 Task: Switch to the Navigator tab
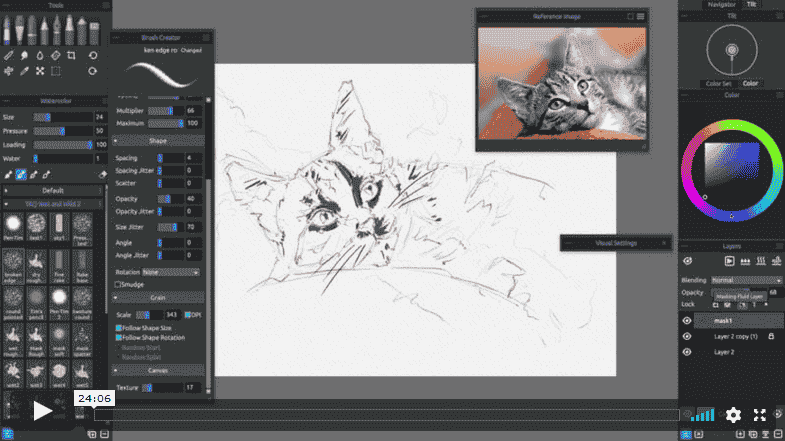tap(721, 4)
